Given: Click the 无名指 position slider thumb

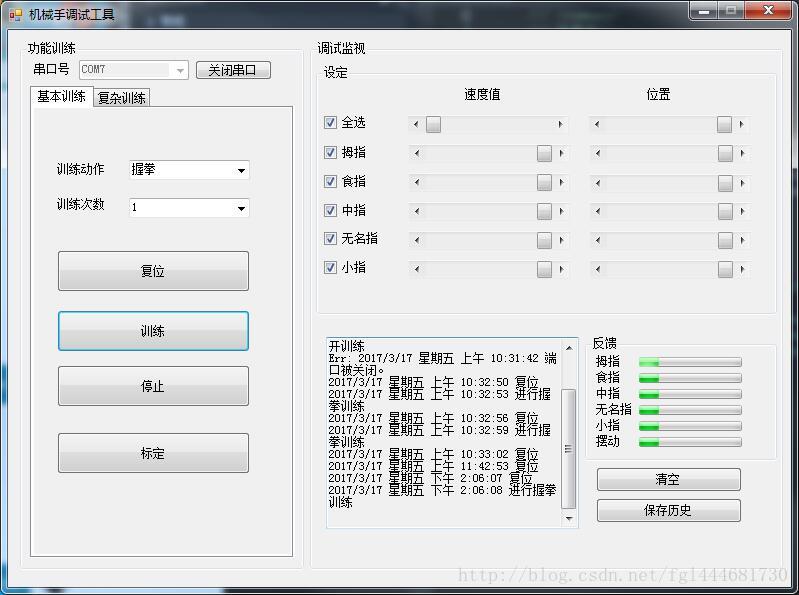Looking at the screenshot, I should (x=725, y=240).
